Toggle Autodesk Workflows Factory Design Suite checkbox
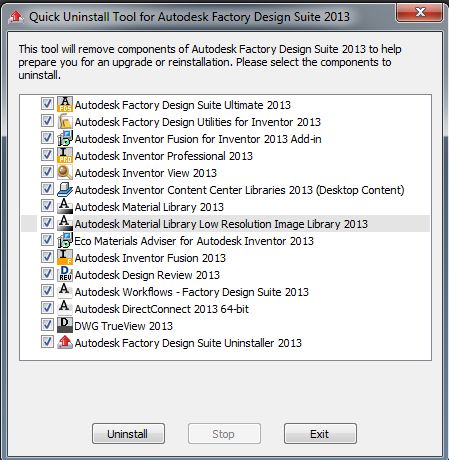 coord(47,291)
